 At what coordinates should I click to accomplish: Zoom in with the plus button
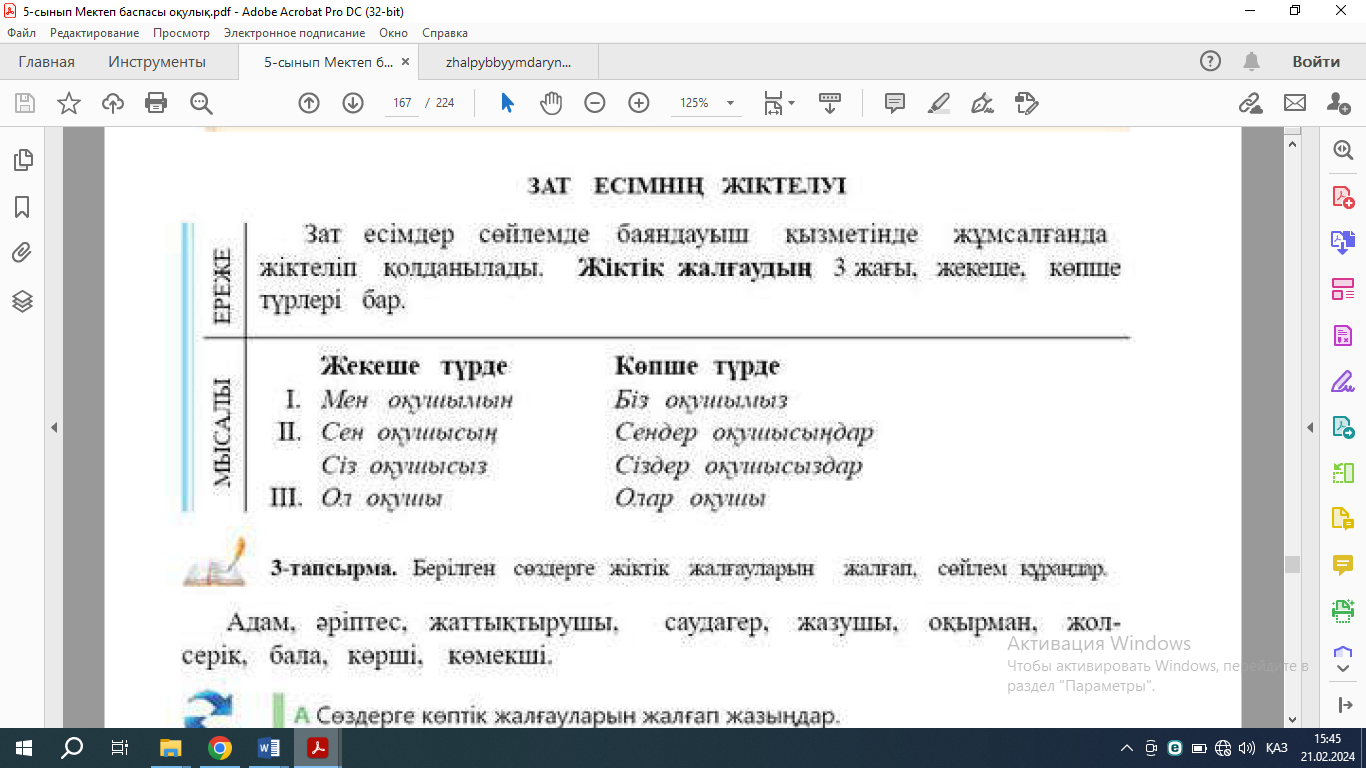click(639, 103)
